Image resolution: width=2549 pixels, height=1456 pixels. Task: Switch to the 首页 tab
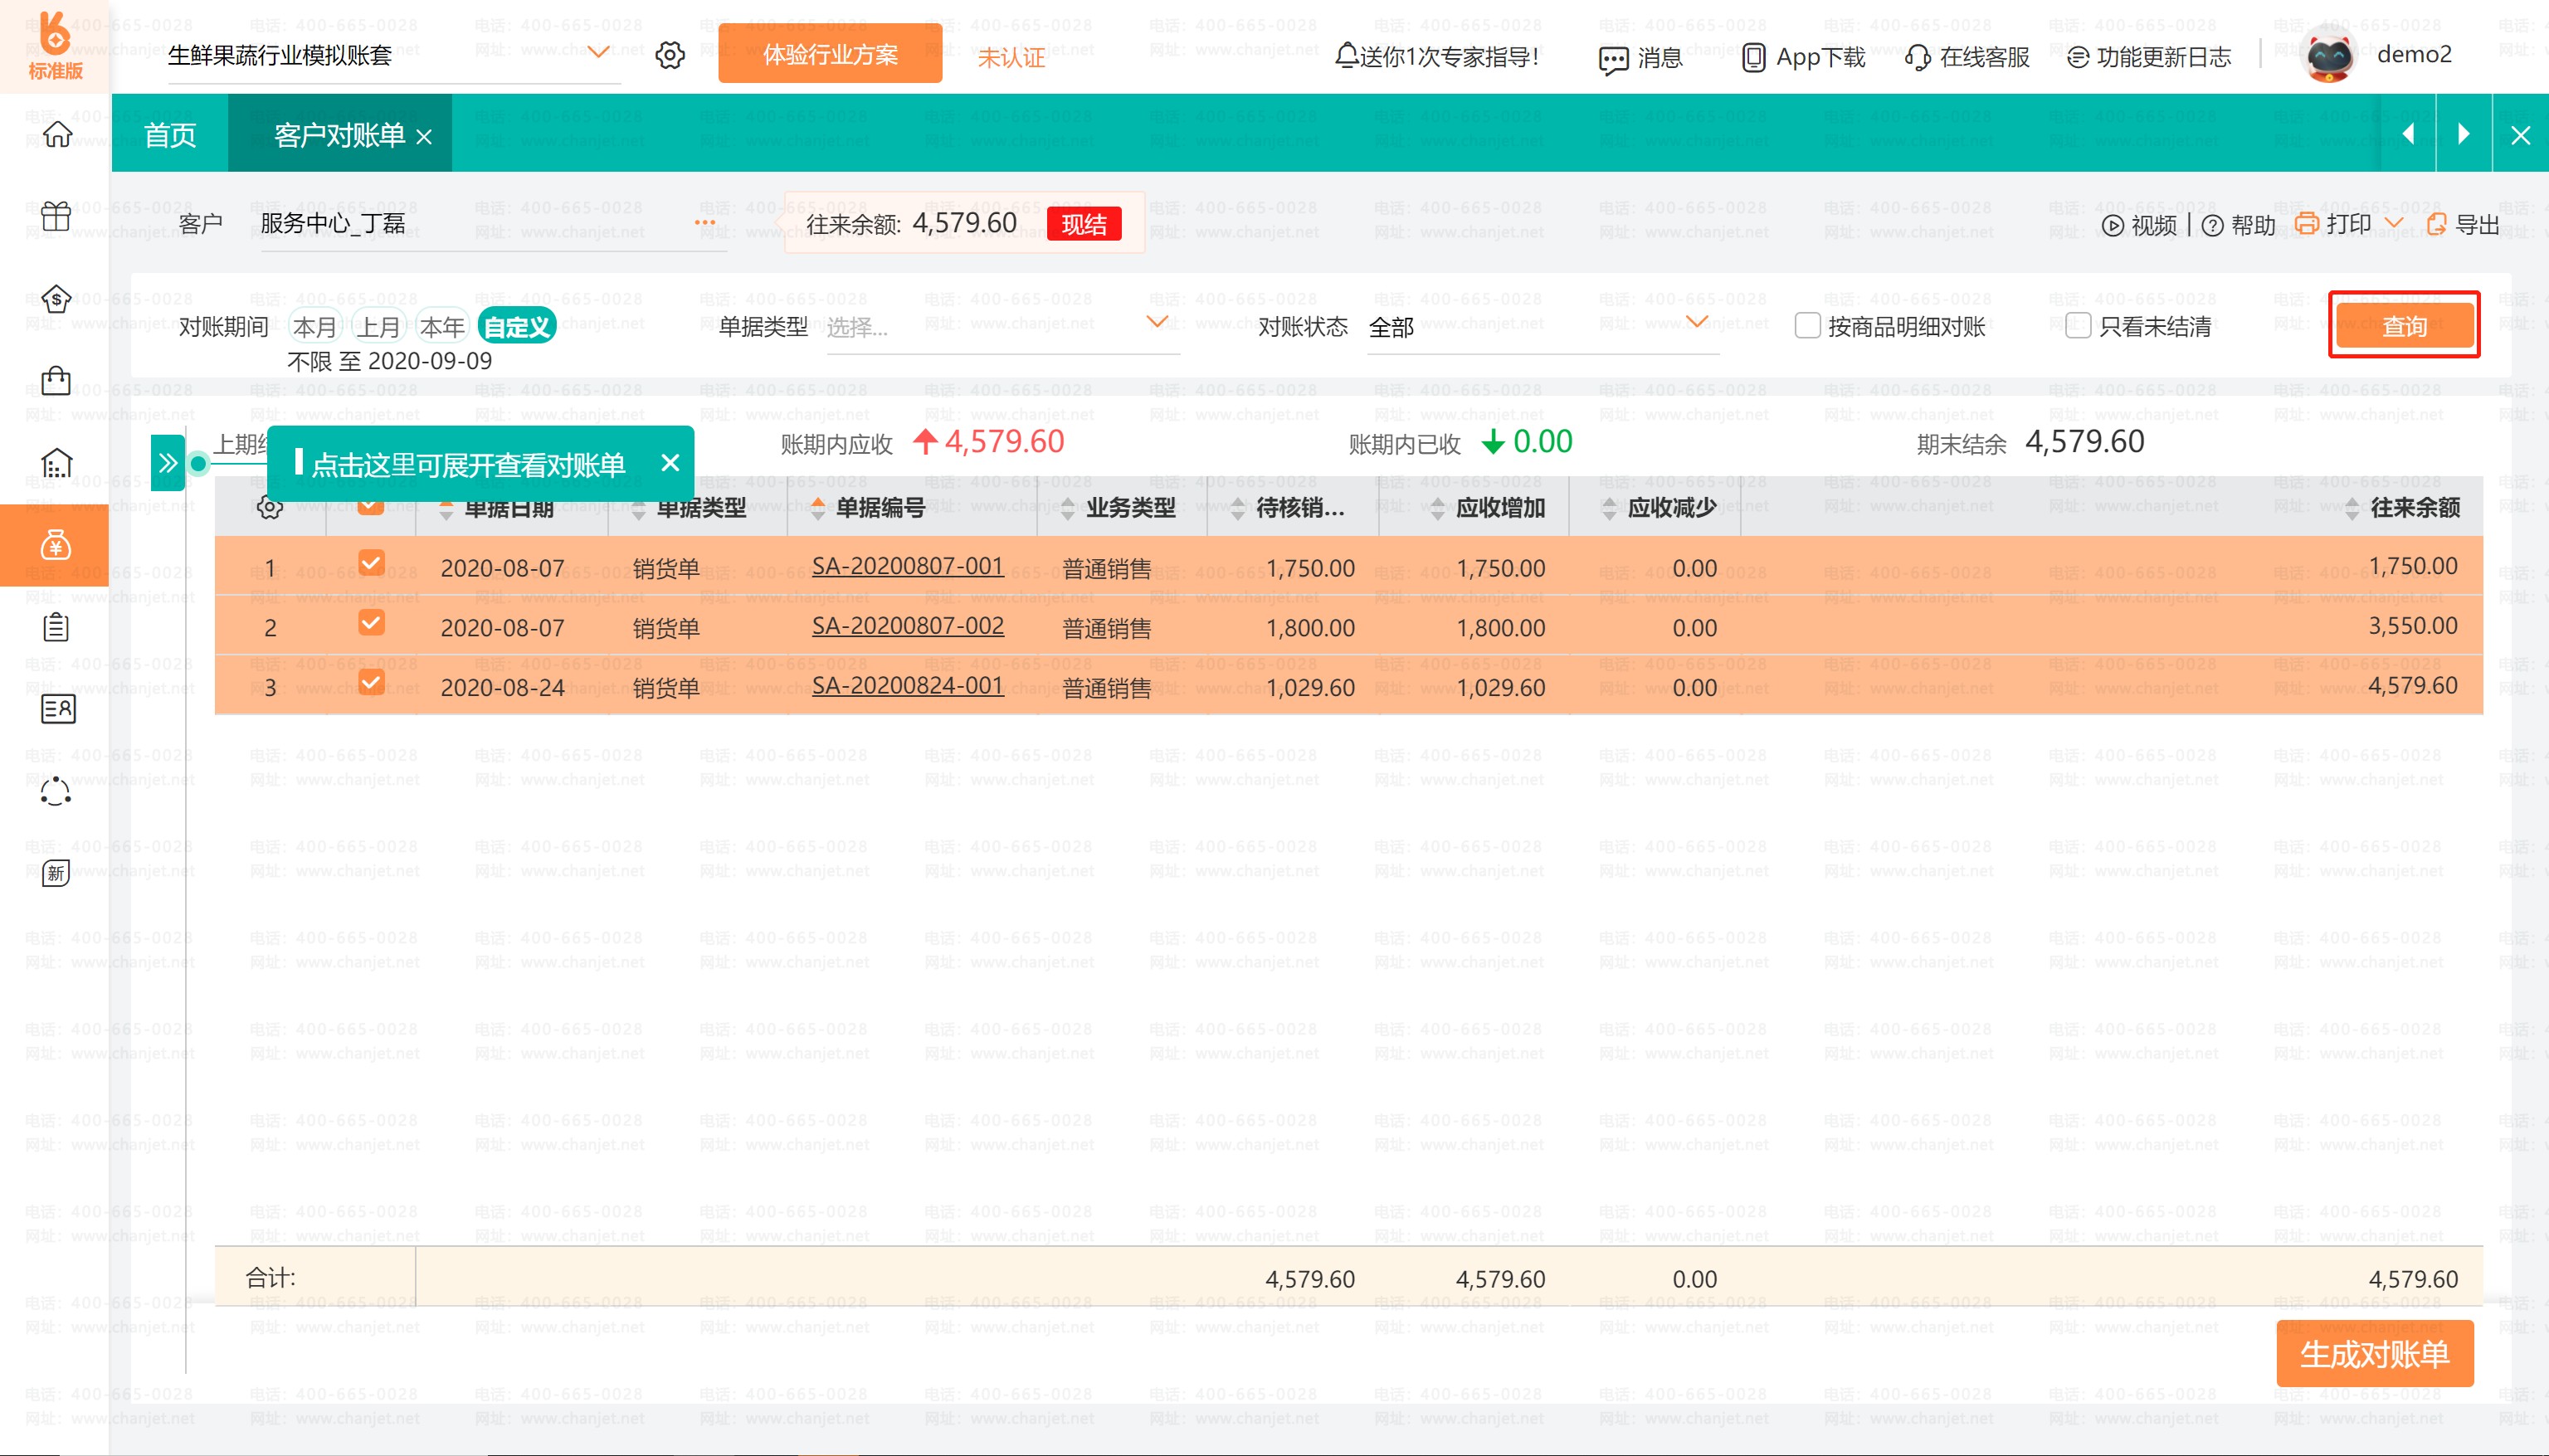[x=170, y=135]
